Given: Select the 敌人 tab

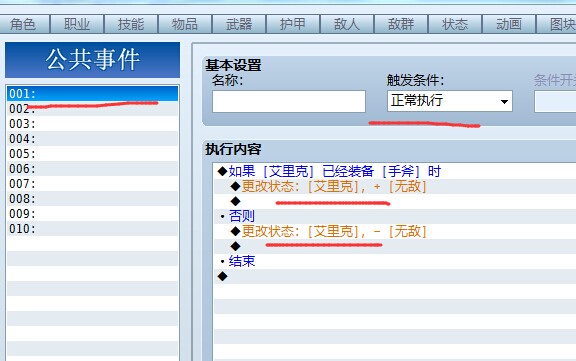Looking at the screenshot, I should pyautogui.click(x=347, y=24).
